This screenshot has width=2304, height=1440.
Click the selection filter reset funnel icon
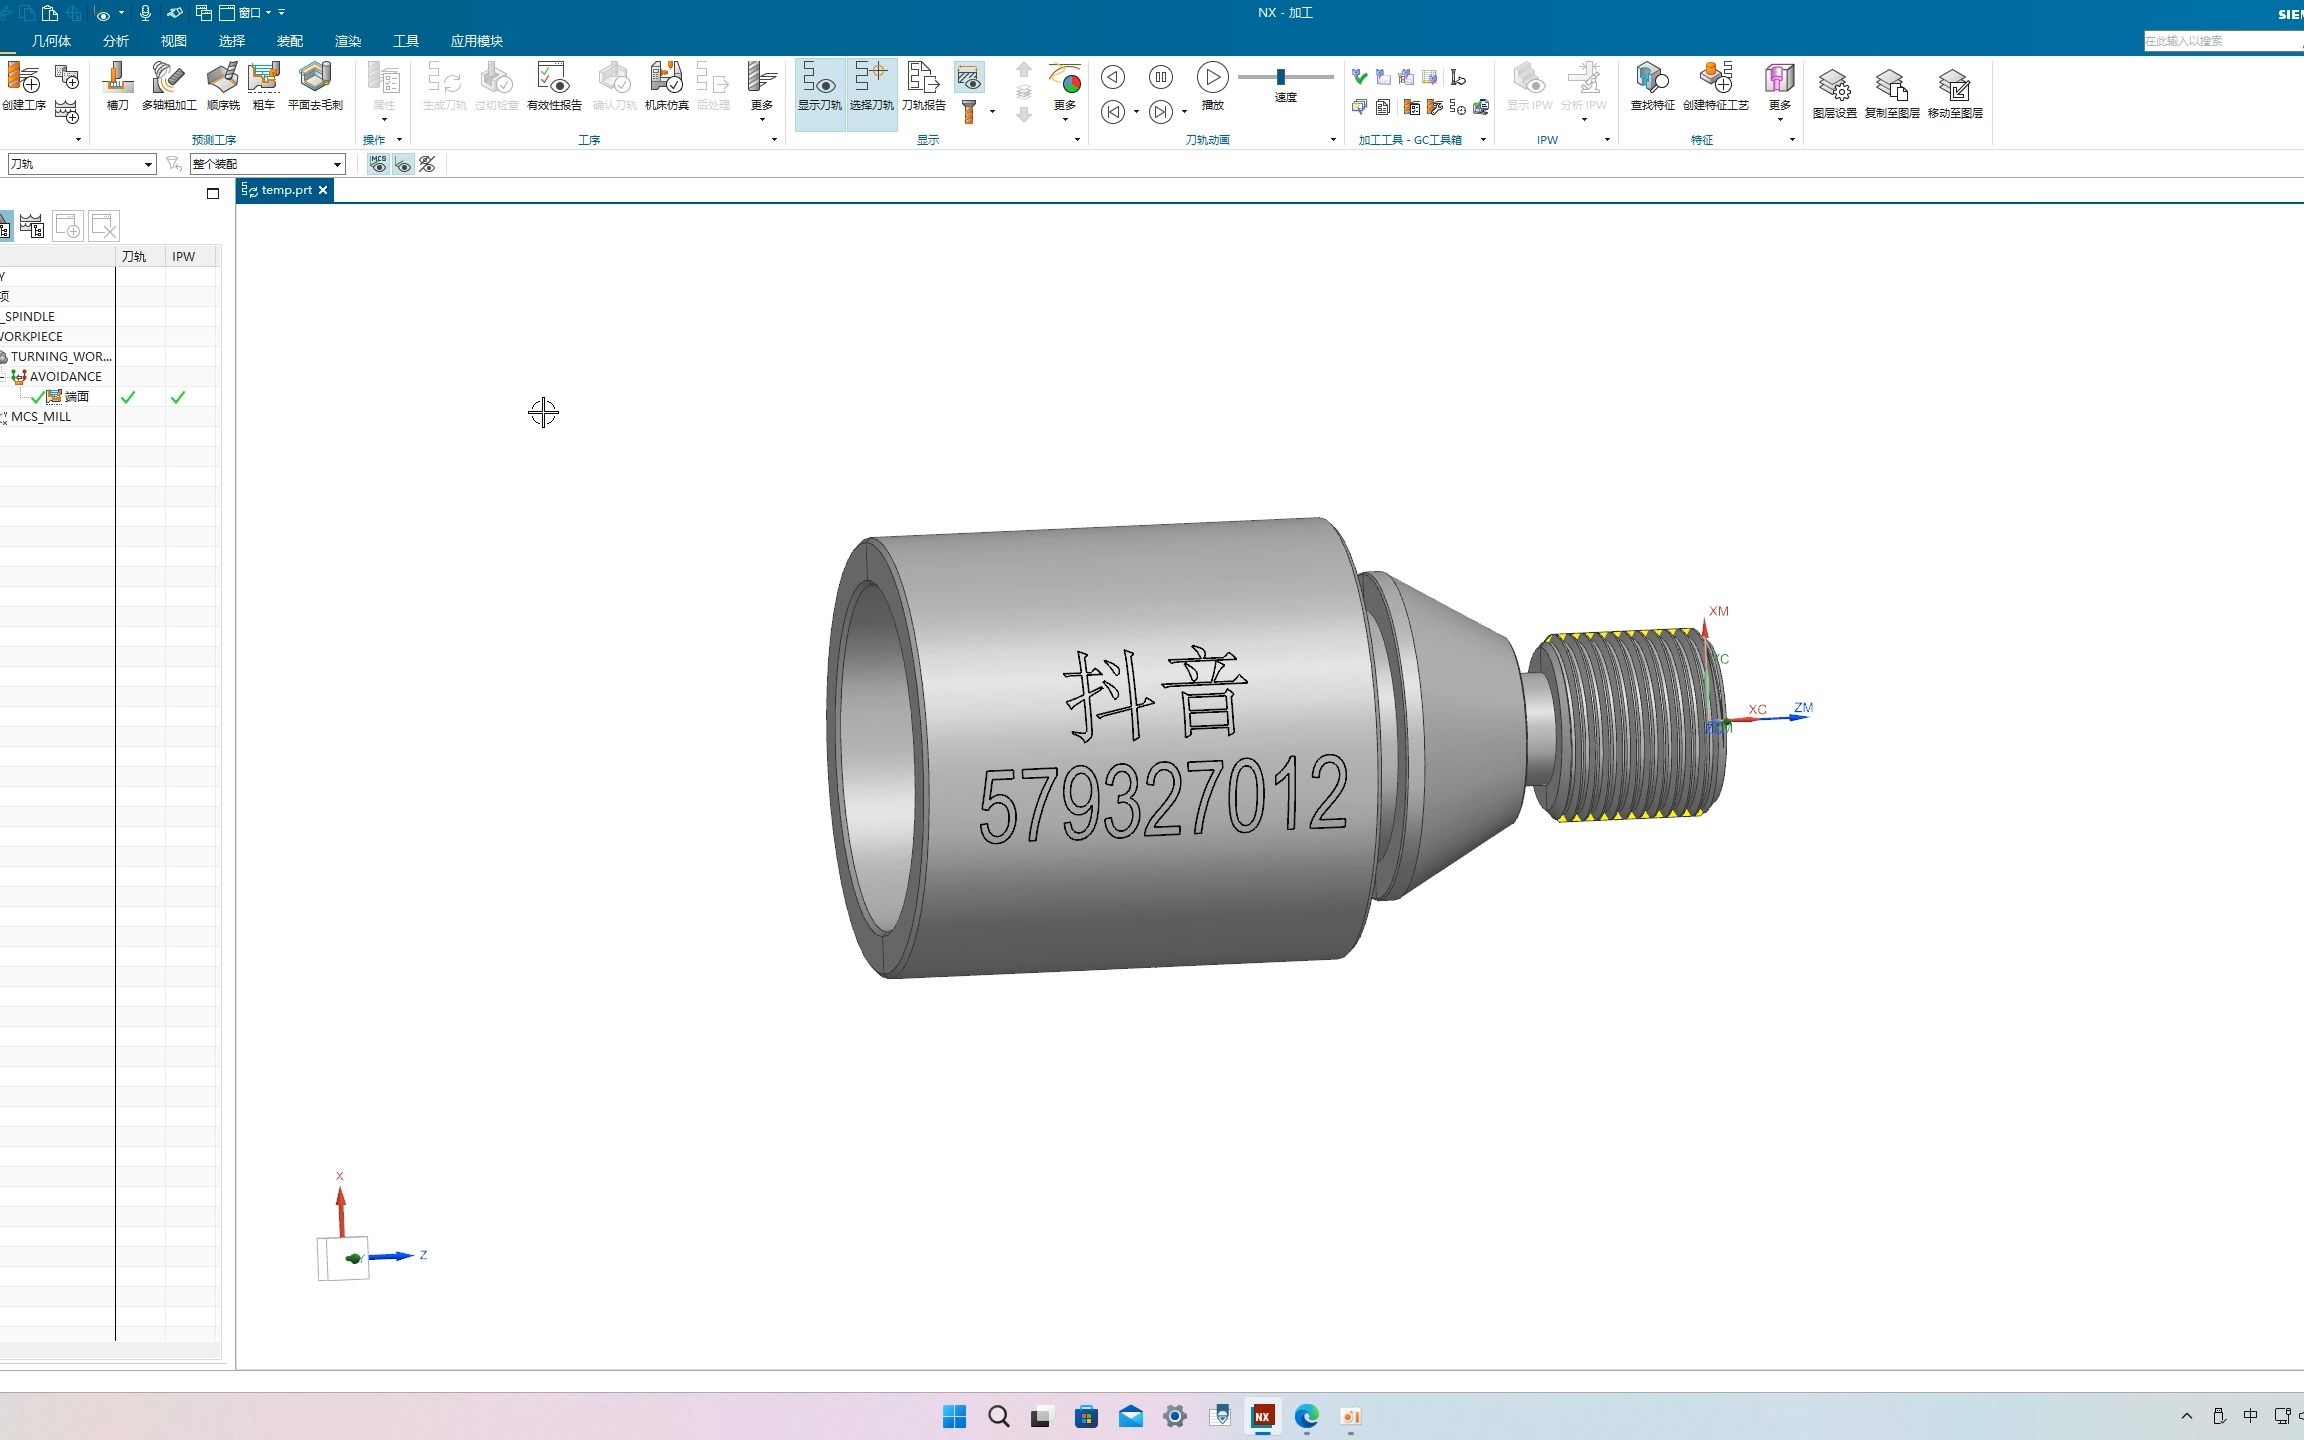coord(174,163)
